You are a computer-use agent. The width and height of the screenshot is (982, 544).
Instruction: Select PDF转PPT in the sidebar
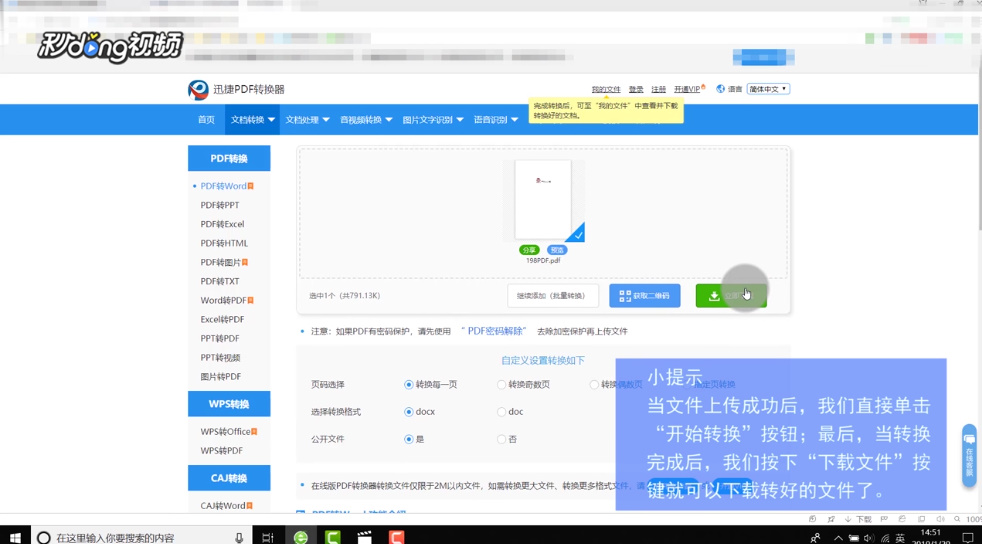coord(220,205)
